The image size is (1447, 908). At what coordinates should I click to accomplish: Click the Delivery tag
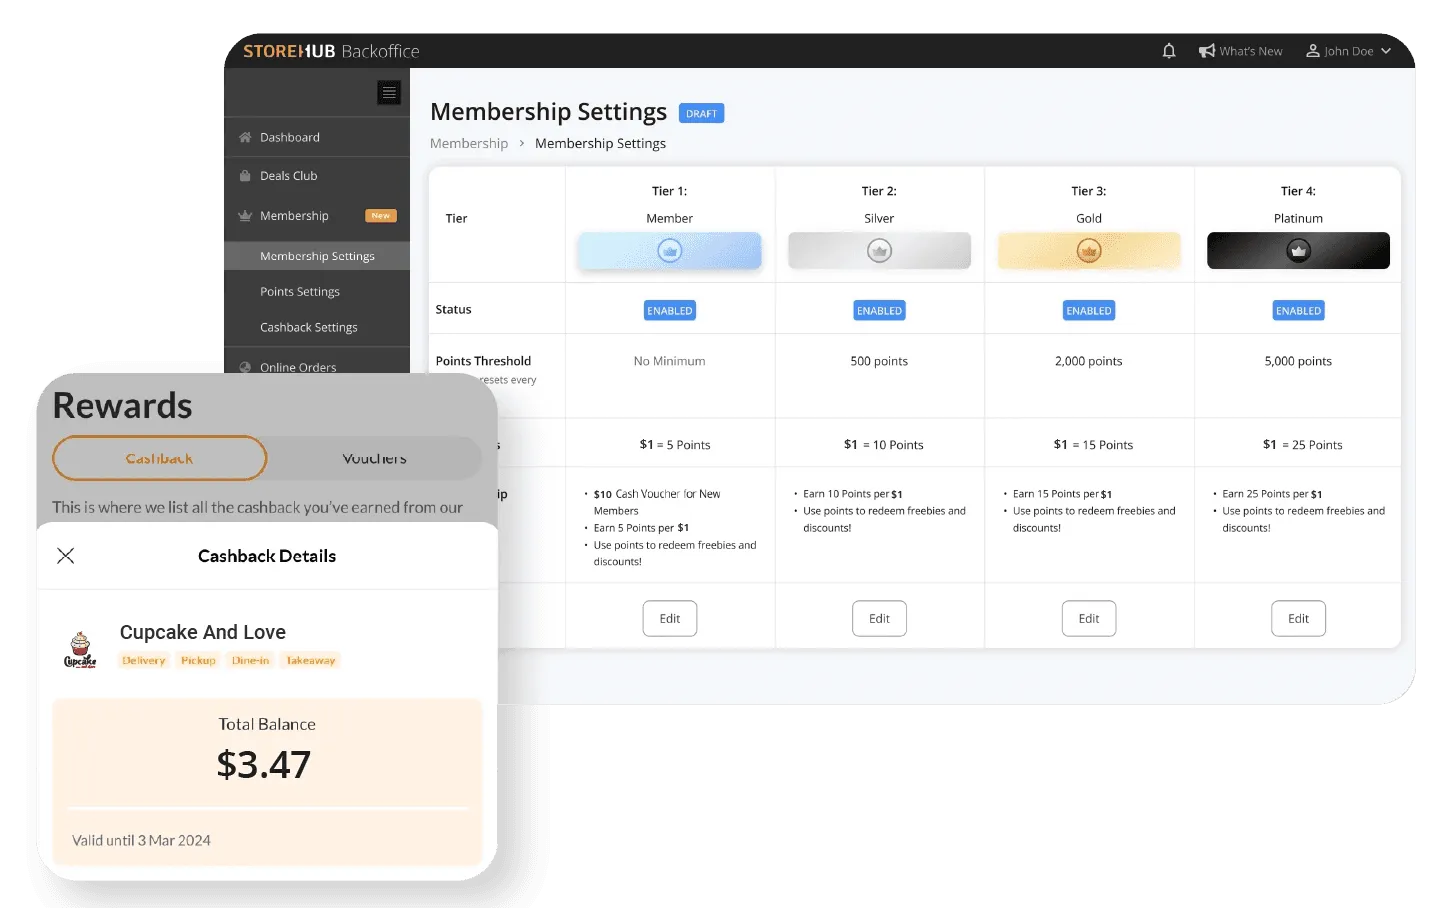144,660
